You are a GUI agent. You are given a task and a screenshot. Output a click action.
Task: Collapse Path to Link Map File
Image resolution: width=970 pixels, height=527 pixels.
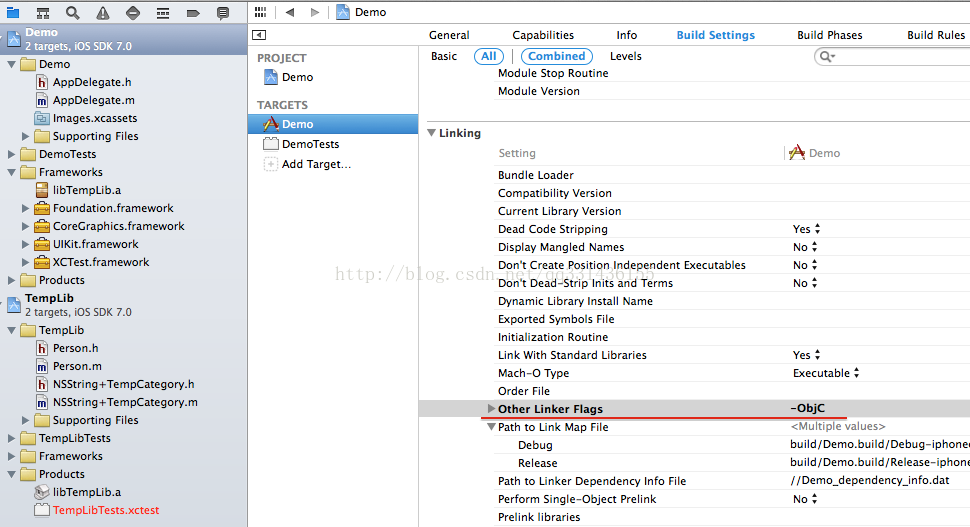pyautogui.click(x=491, y=427)
